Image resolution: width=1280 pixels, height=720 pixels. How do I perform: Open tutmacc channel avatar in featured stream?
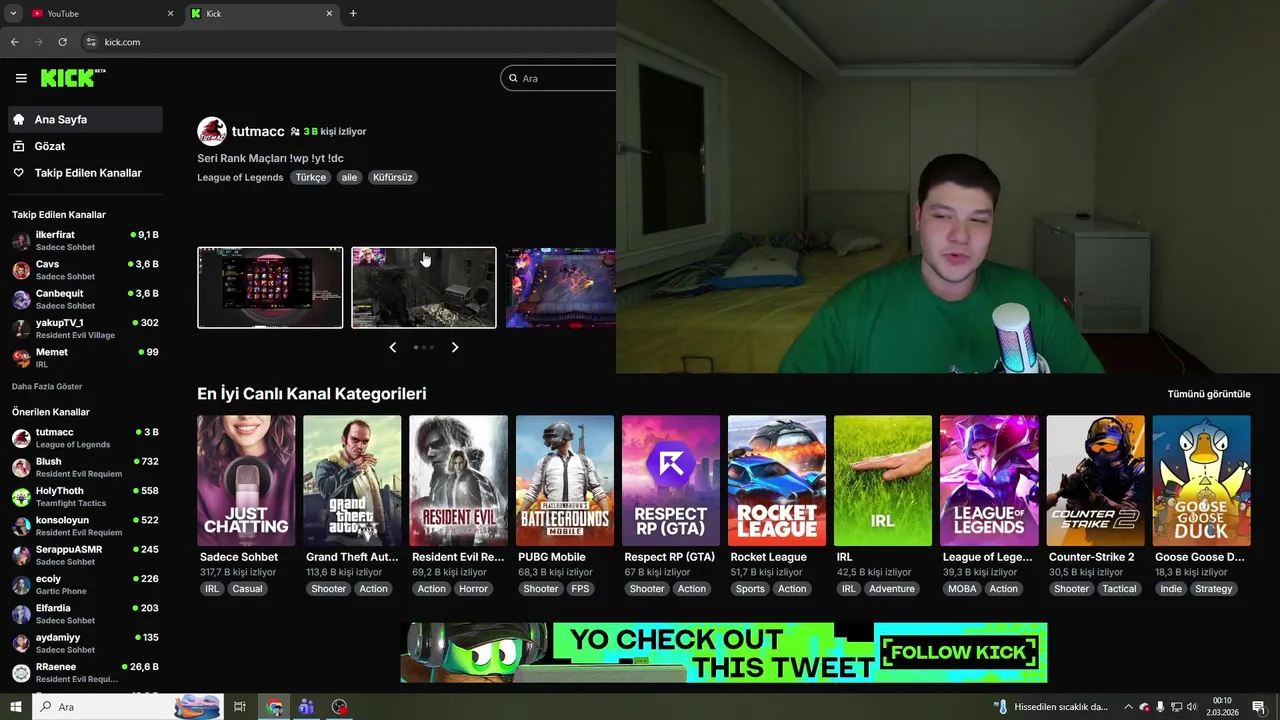(x=211, y=131)
